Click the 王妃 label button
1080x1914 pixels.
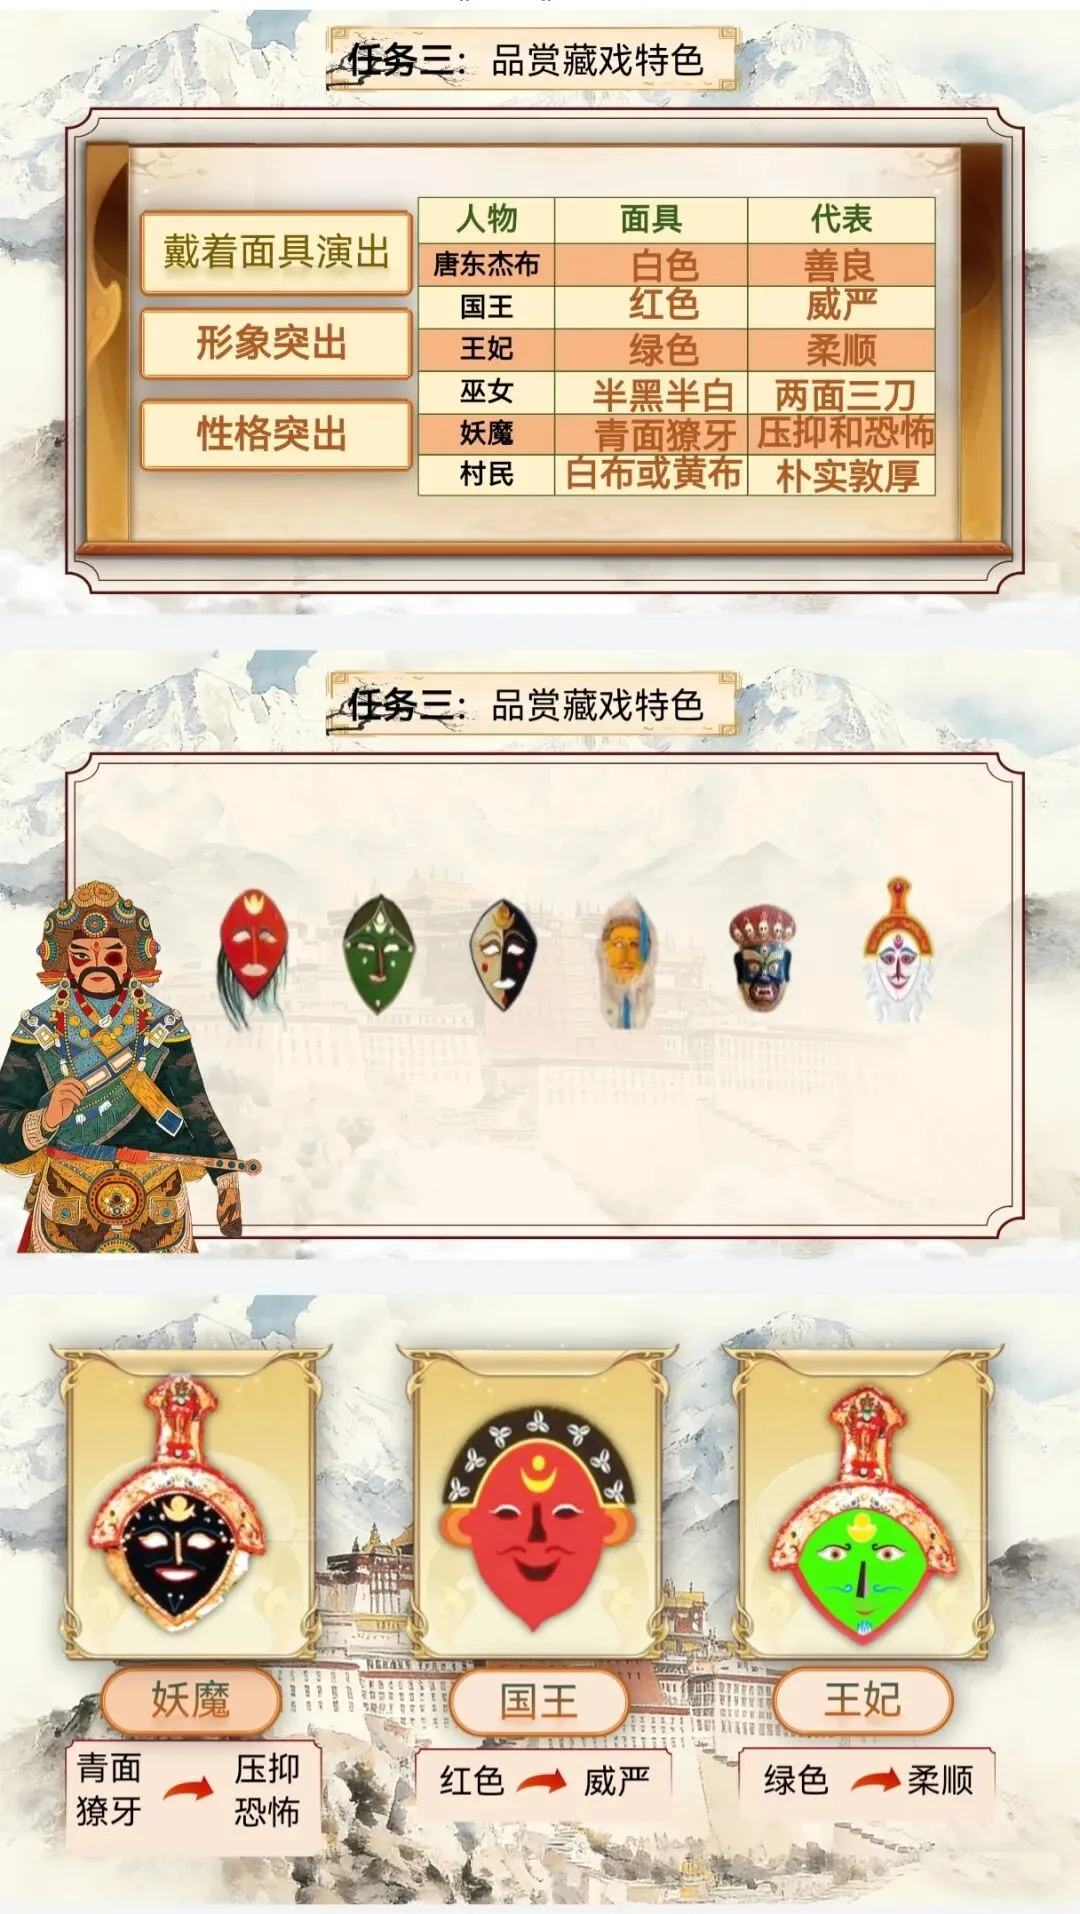point(862,1699)
